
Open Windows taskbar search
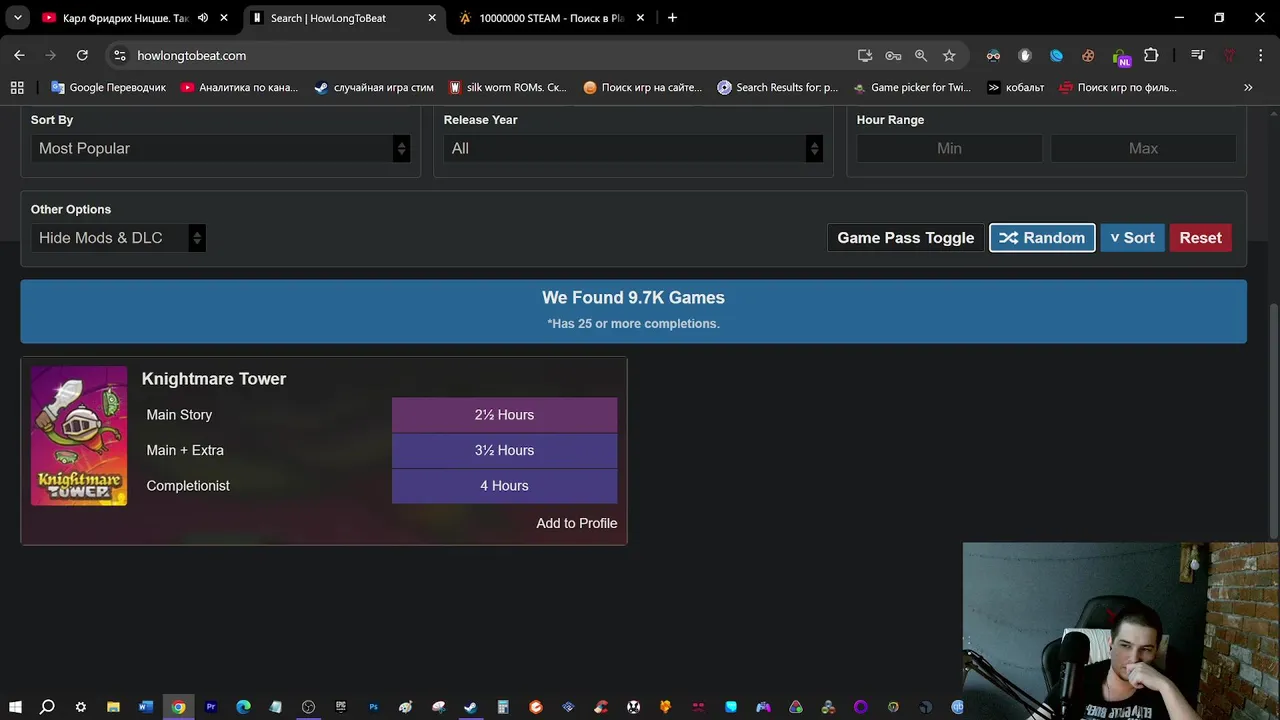click(47, 707)
